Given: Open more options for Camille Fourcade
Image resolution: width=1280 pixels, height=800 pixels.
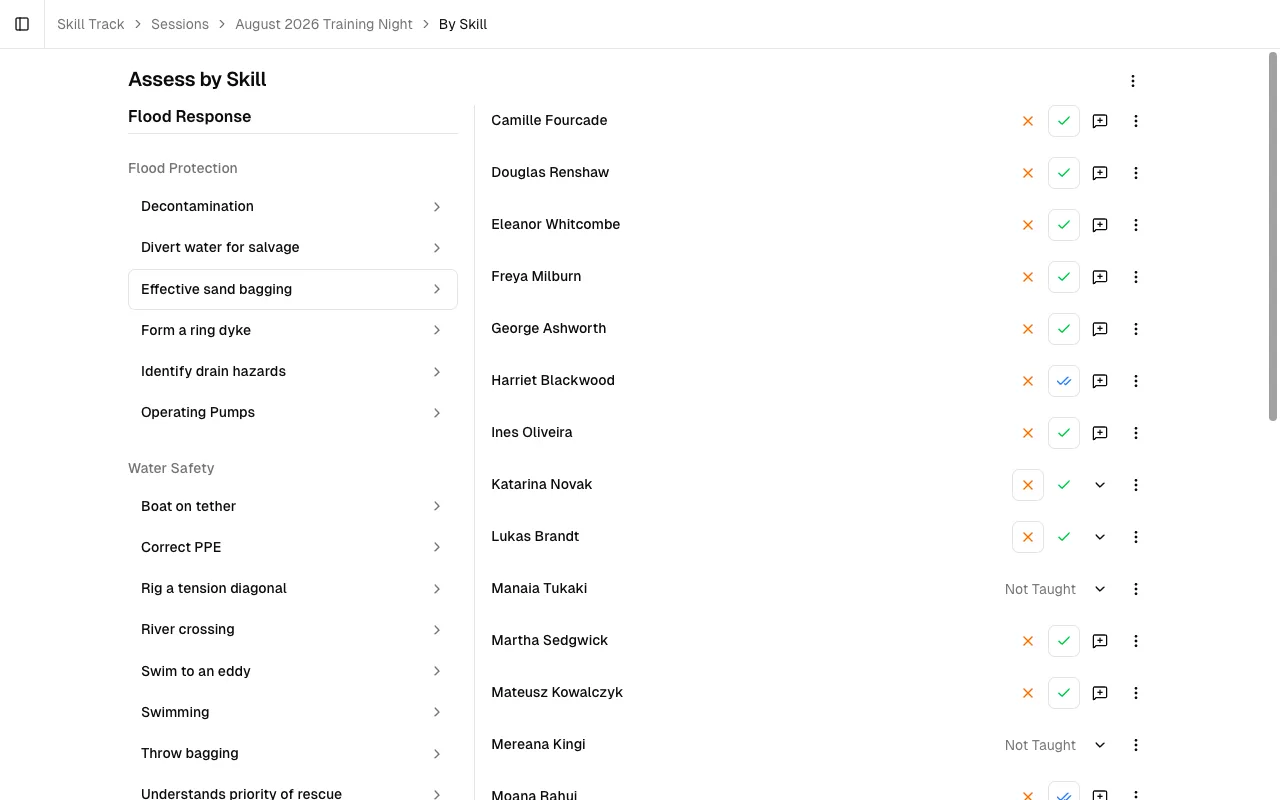Looking at the screenshot, I should 1136,121.
